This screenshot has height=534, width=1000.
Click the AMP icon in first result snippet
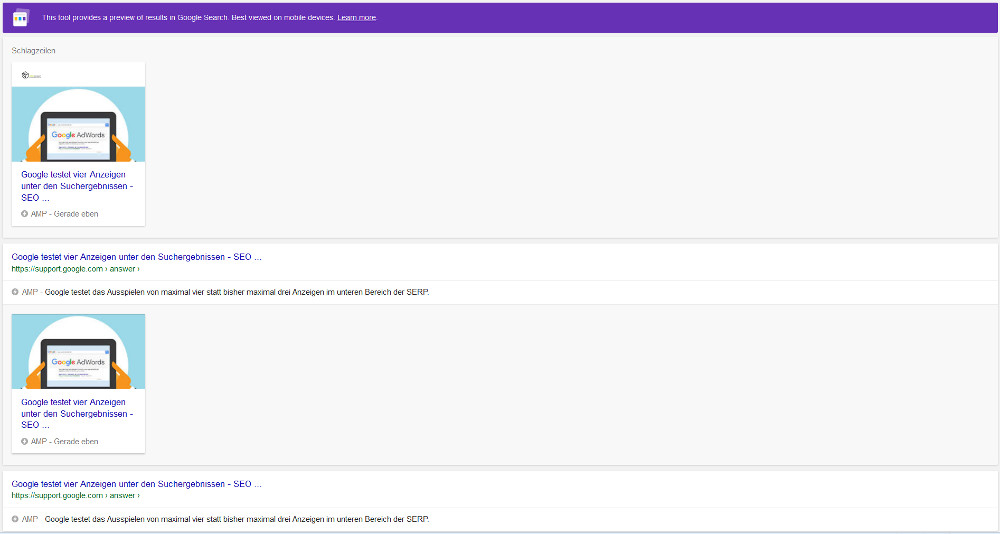[x=16, y=292]
